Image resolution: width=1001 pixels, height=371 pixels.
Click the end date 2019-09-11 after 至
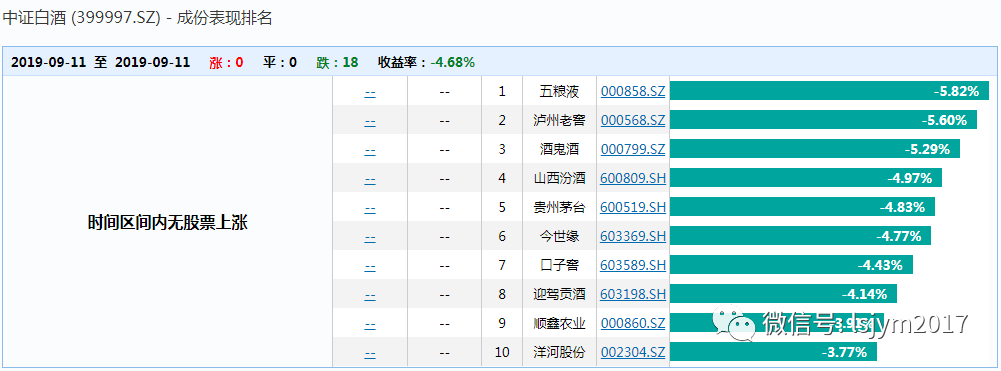point(152,62)
